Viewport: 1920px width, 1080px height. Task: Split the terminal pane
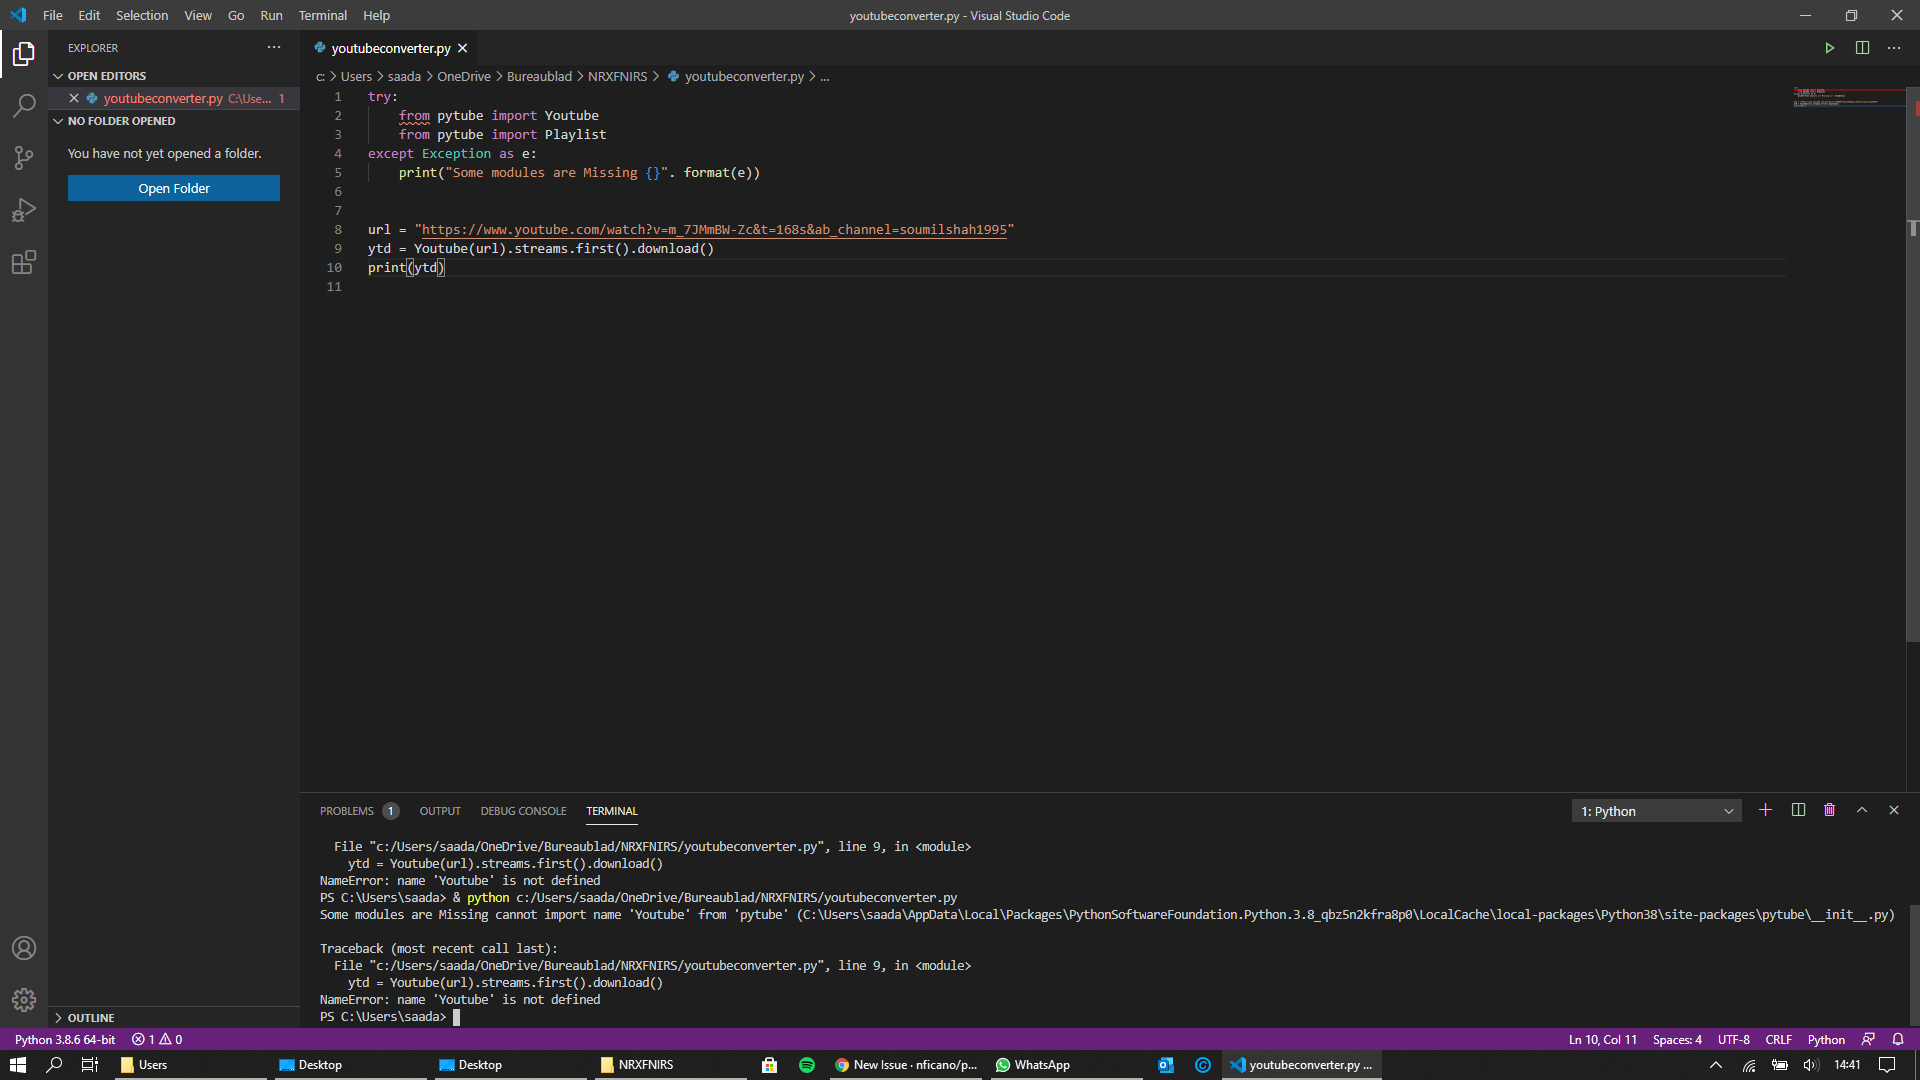(x=1797, y=810)
